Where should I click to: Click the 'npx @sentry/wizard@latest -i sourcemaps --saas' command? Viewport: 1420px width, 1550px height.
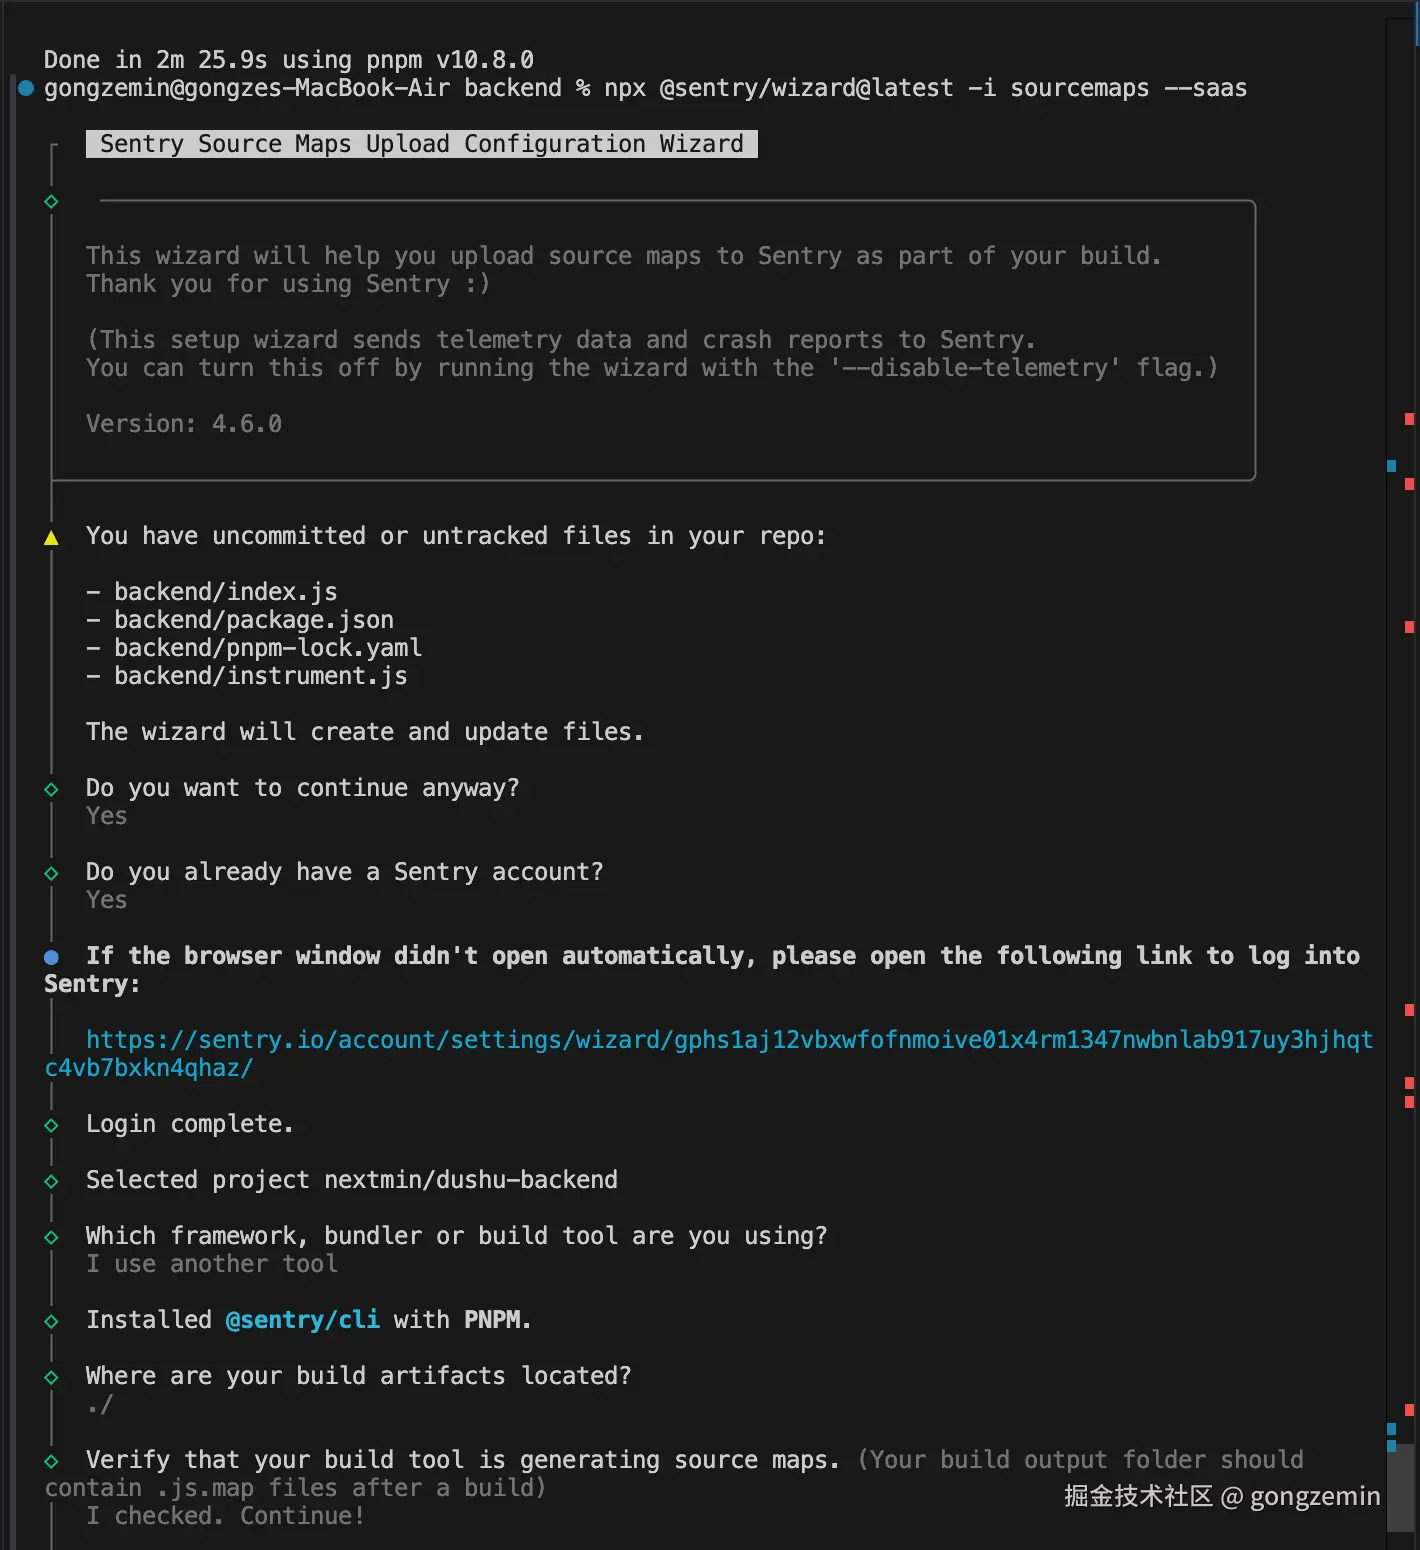(x=926, y=88)
